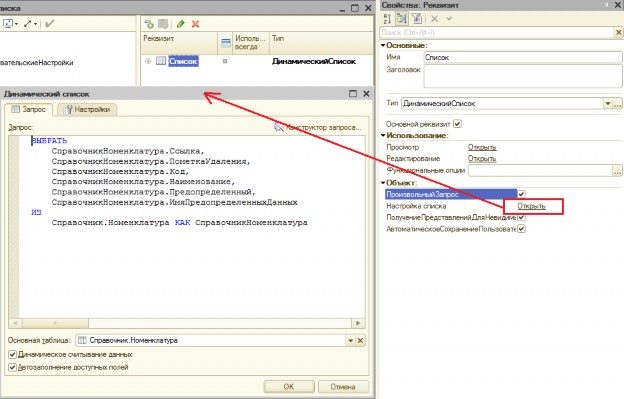624x399 pixels.
Task: Click the gray X cancel icon in properties toolbar
Action: coord(435,18)
